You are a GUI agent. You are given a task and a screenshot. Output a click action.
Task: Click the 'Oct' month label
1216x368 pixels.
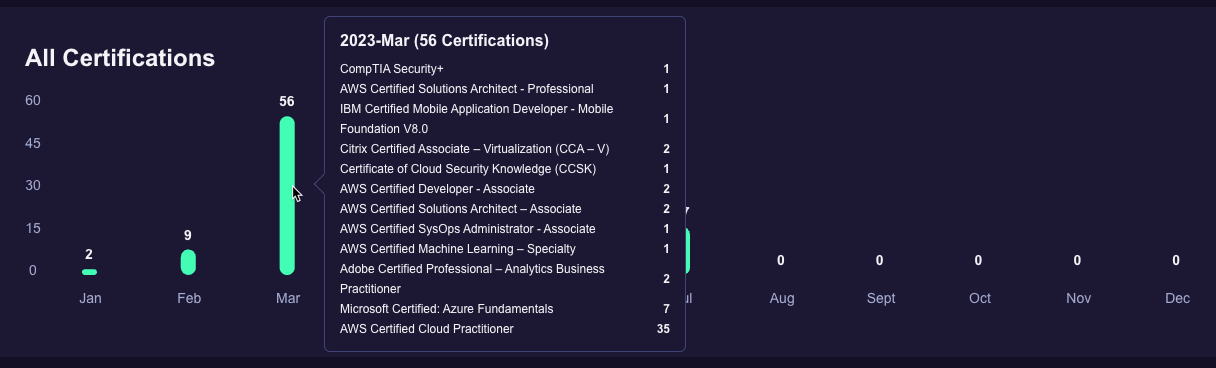point(980,298)
